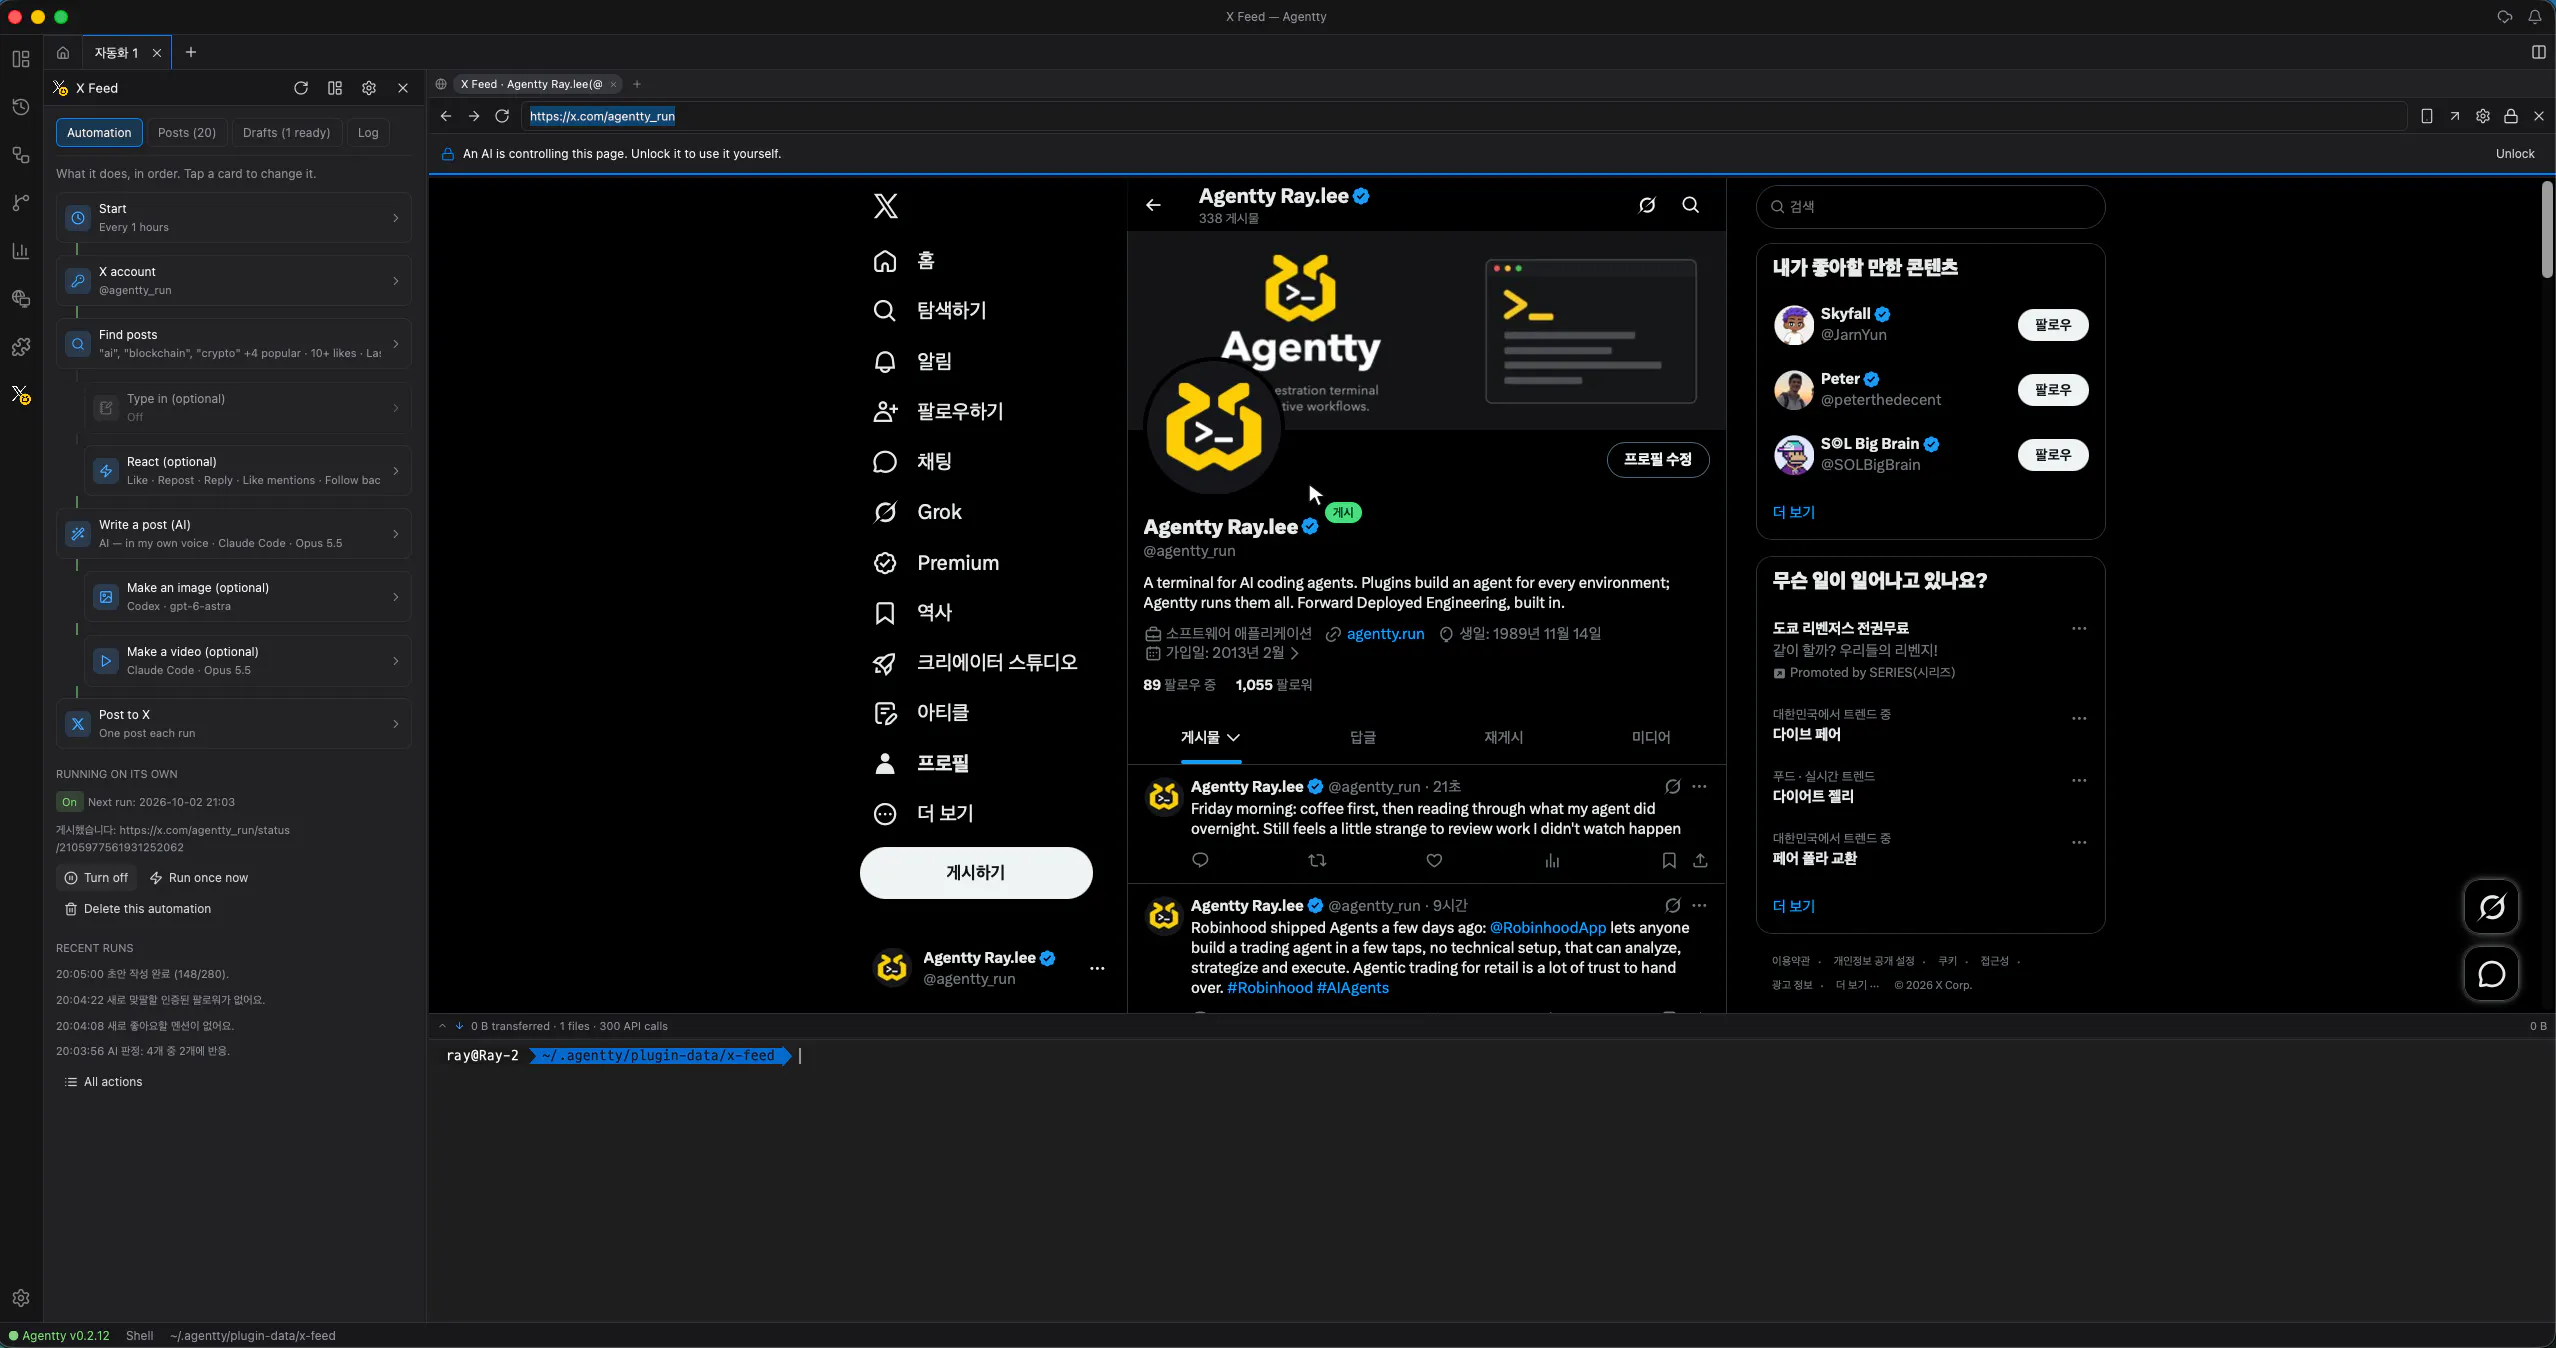Screen dimensions: 2556x1348
Task: Open X Feed panel settings gear
Action: 369,88
